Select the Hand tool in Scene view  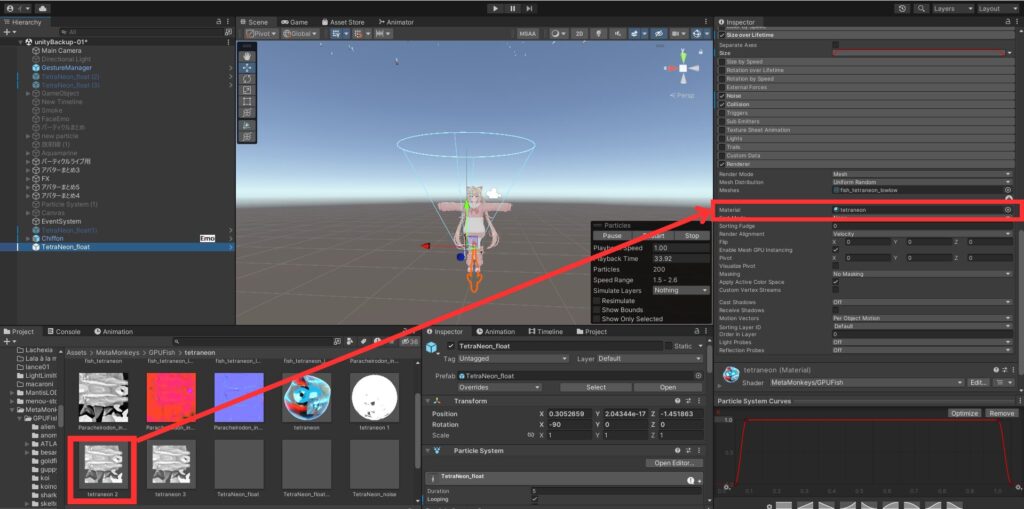click(x=247, y=56)
